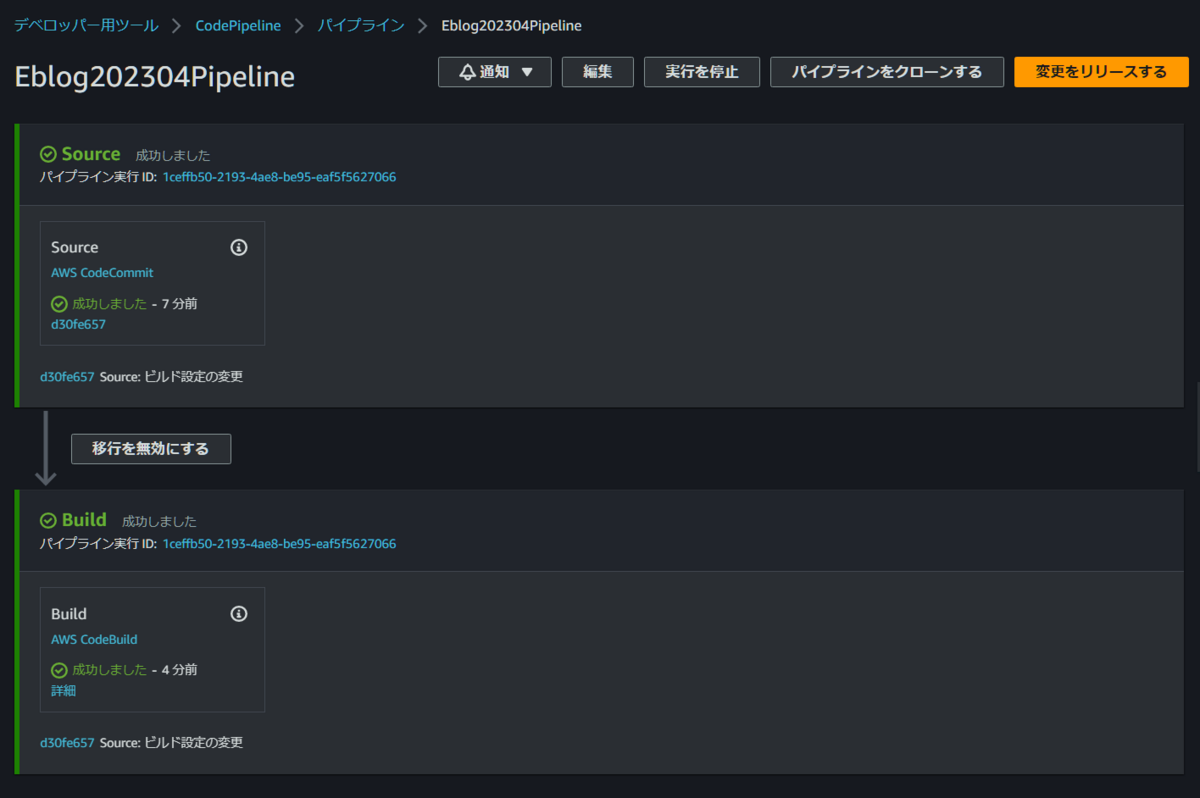Go to パイプライン breadcrumb link
This screenshot has width=1200, height=798.
[x=361, y=25]
